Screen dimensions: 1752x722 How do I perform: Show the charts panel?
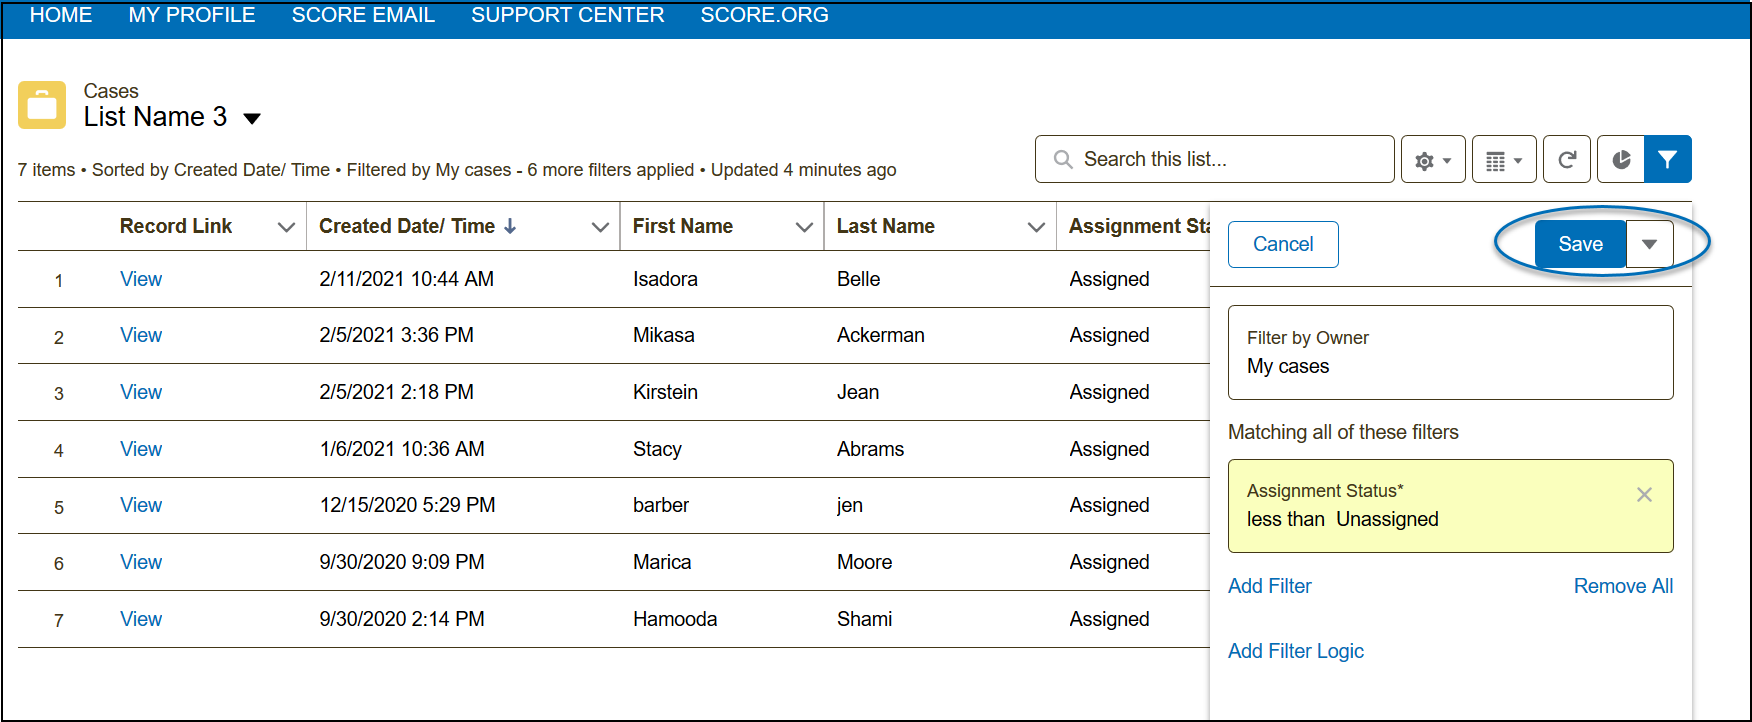coord(1621,160)
